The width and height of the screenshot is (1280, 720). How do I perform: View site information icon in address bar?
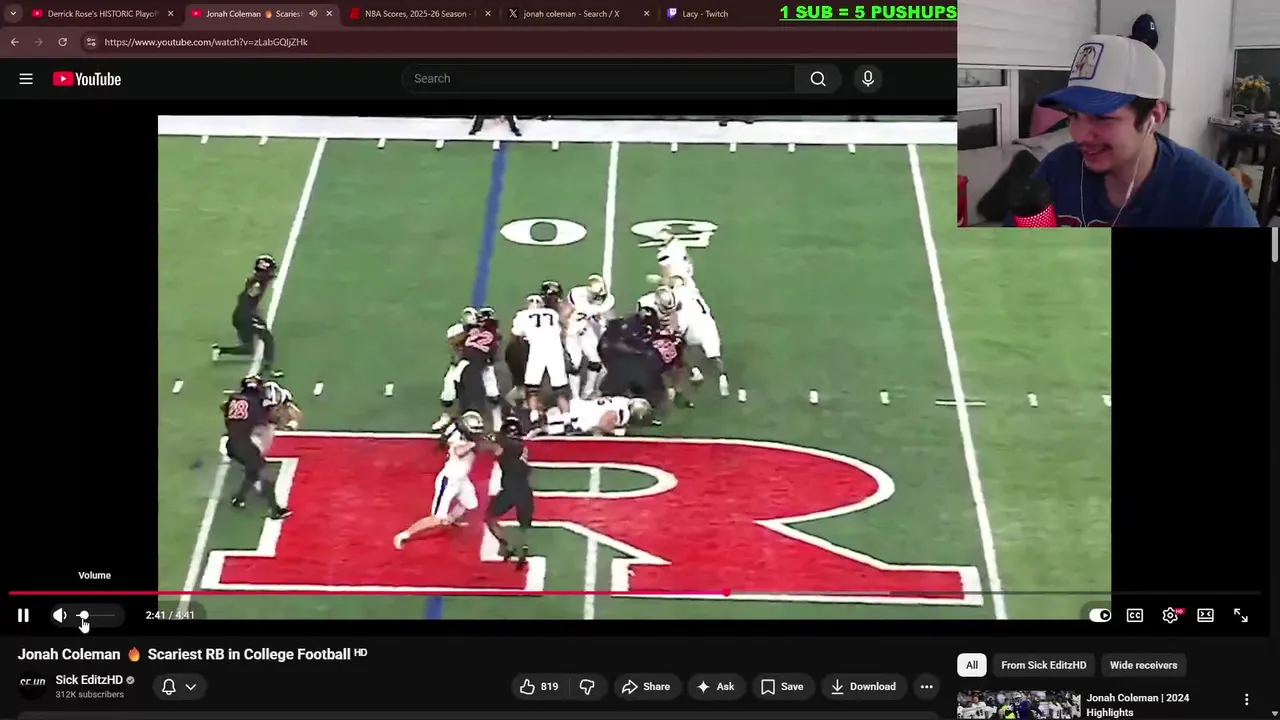(x=90, y=42)
